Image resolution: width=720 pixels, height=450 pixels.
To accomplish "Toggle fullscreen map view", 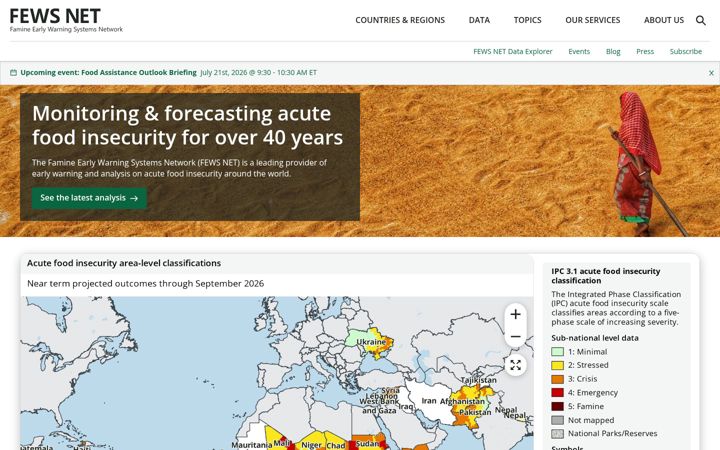I will [515, 365].
